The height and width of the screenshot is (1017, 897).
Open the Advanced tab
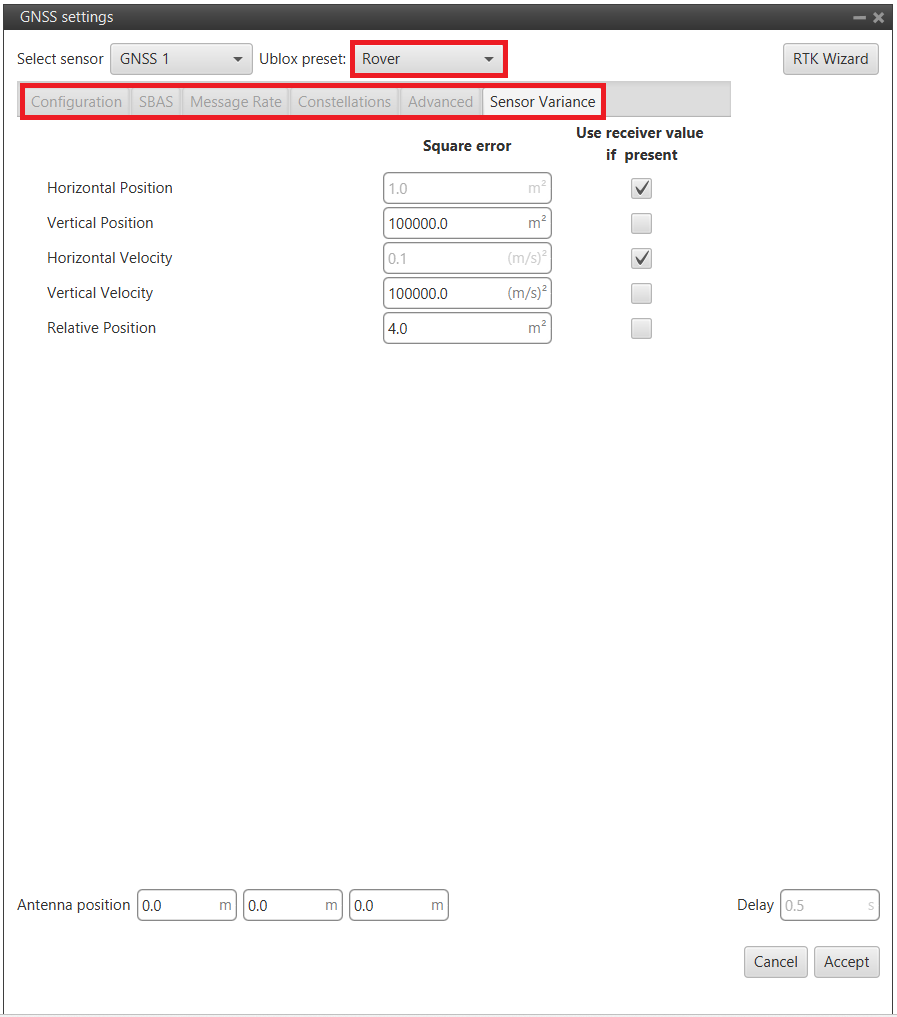440,102
